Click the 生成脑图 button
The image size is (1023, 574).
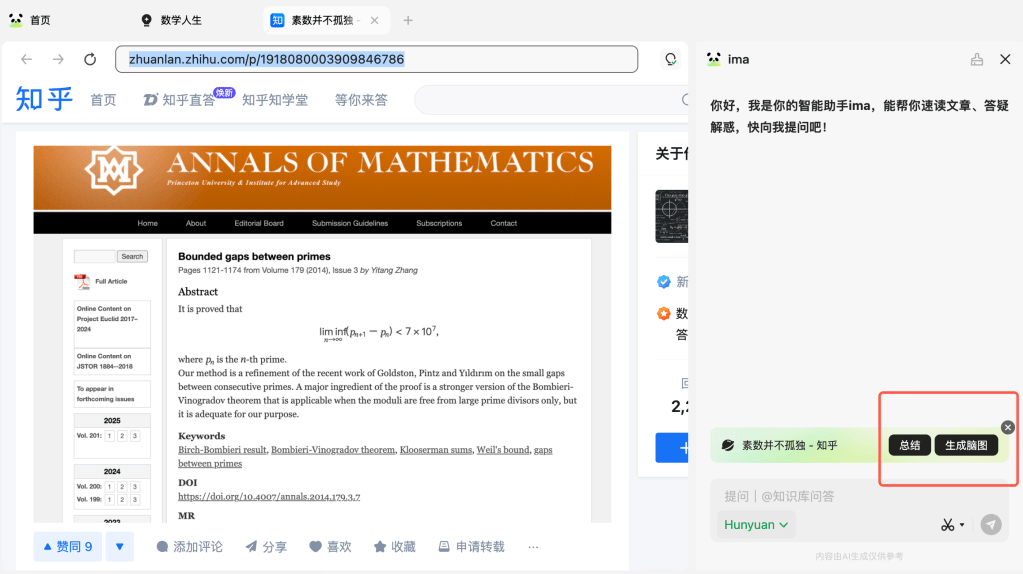click(x=966, y=445)
